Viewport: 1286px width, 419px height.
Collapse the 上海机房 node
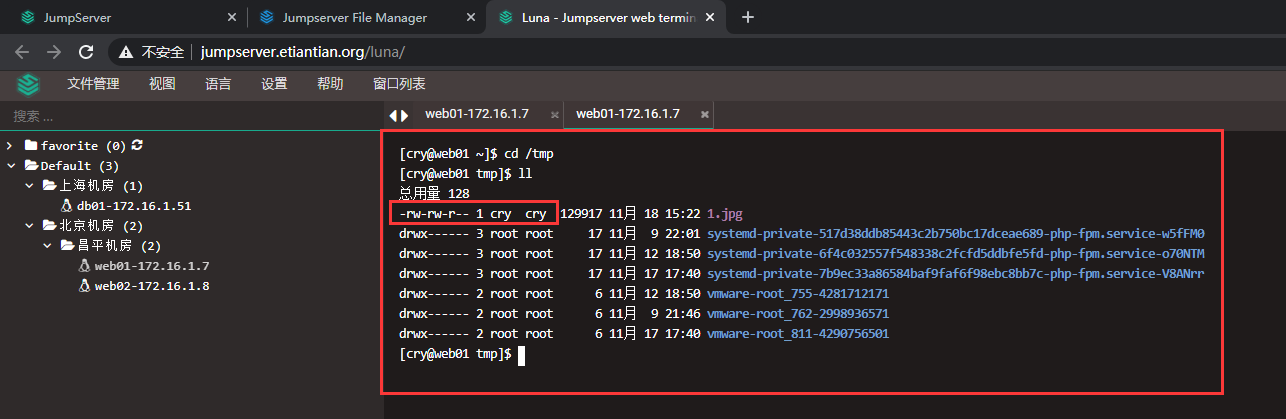coord(28,186)
